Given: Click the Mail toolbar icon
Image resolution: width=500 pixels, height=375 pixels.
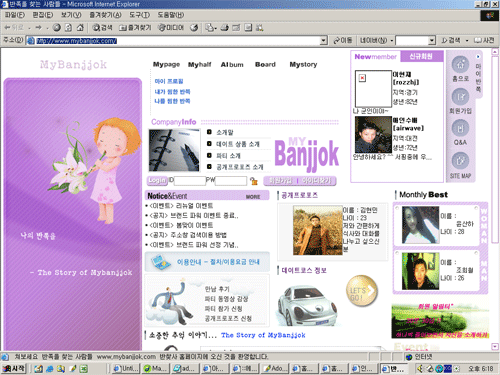Looking at the screenshot, I should 209,28.
